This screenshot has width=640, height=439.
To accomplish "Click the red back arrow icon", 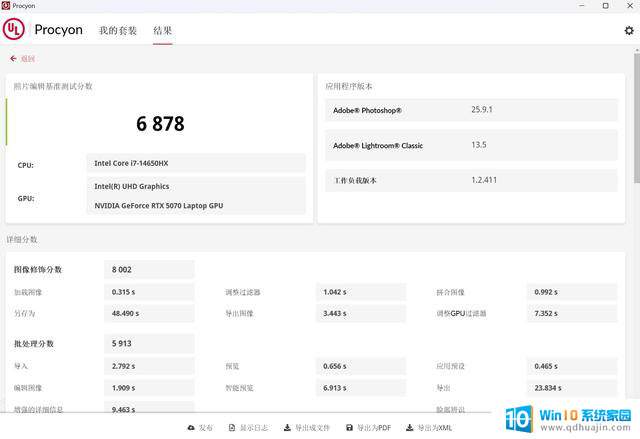I will [13, 59].
